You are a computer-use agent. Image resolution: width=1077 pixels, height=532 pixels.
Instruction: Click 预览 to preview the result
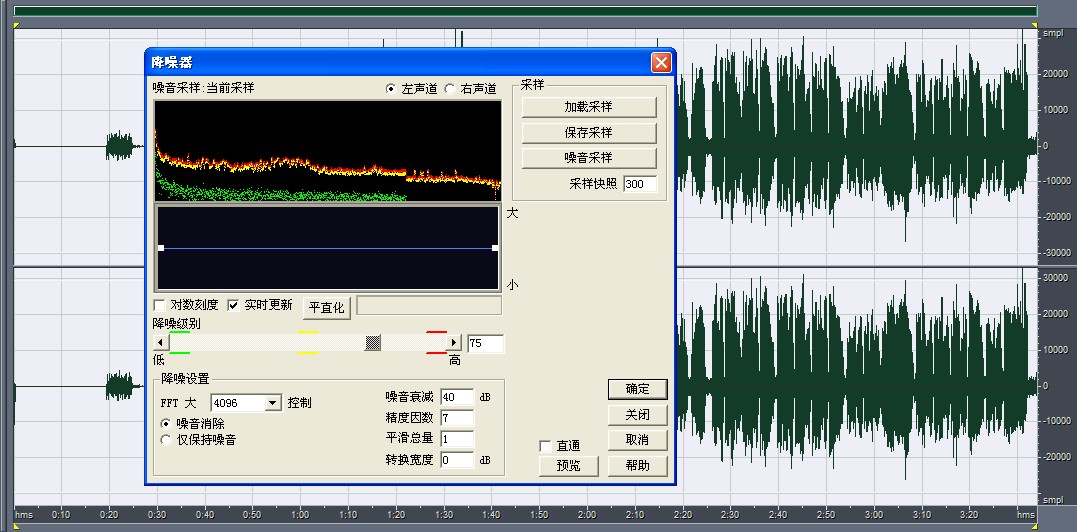(568, 465)
